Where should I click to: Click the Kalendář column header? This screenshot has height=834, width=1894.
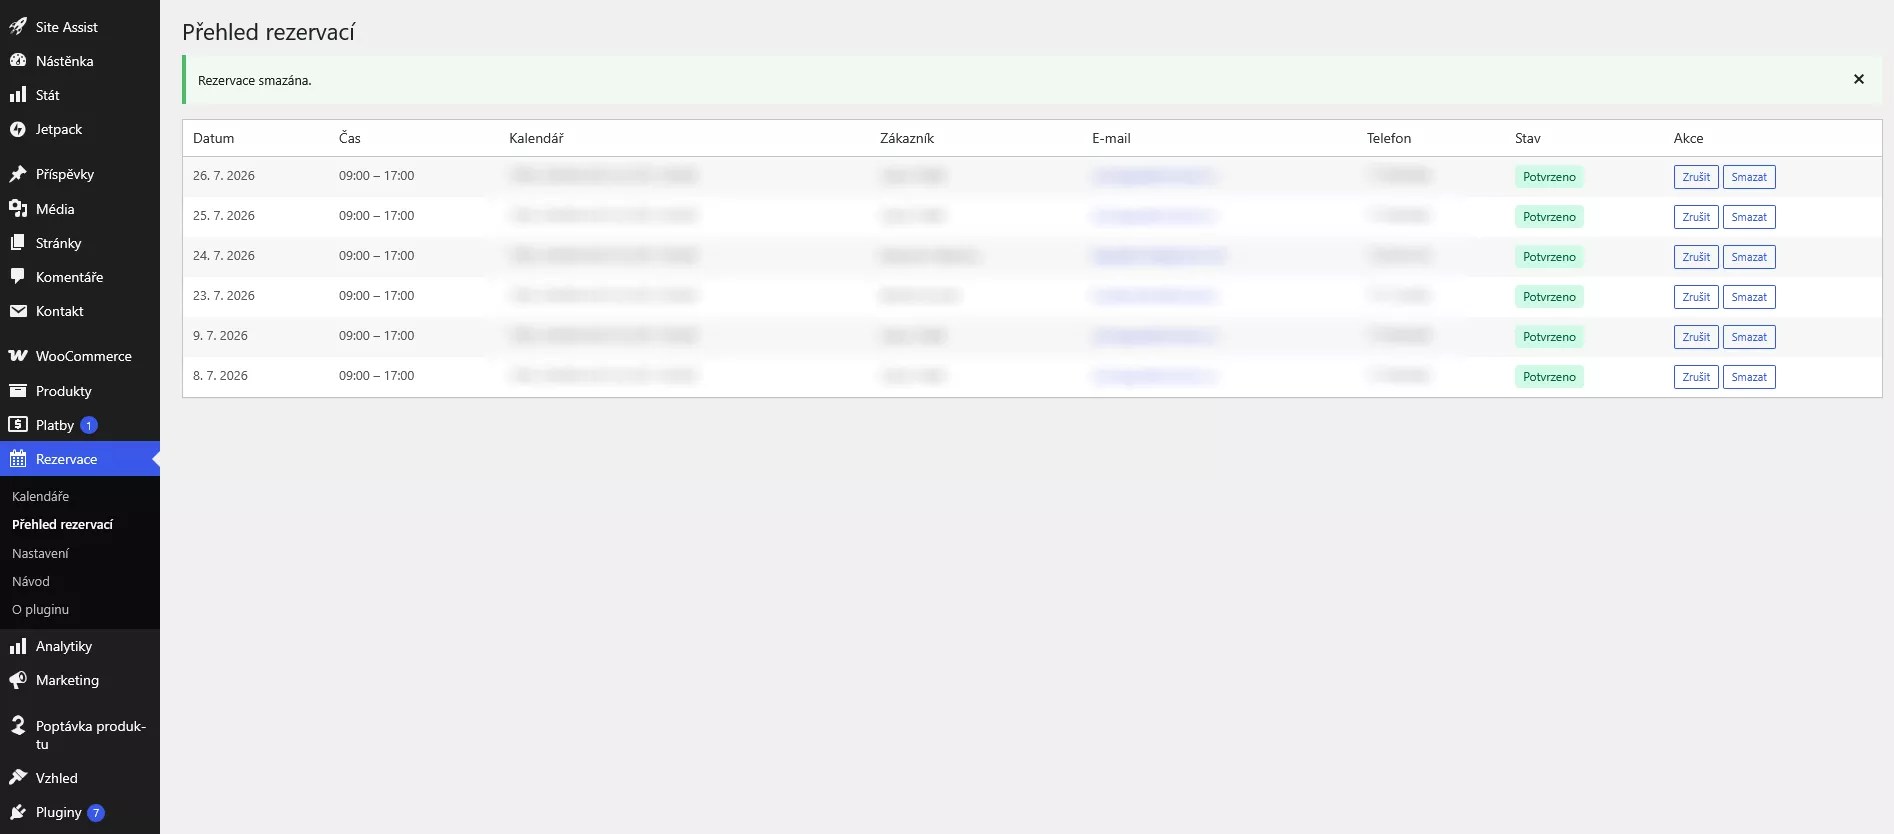point(536,138)
